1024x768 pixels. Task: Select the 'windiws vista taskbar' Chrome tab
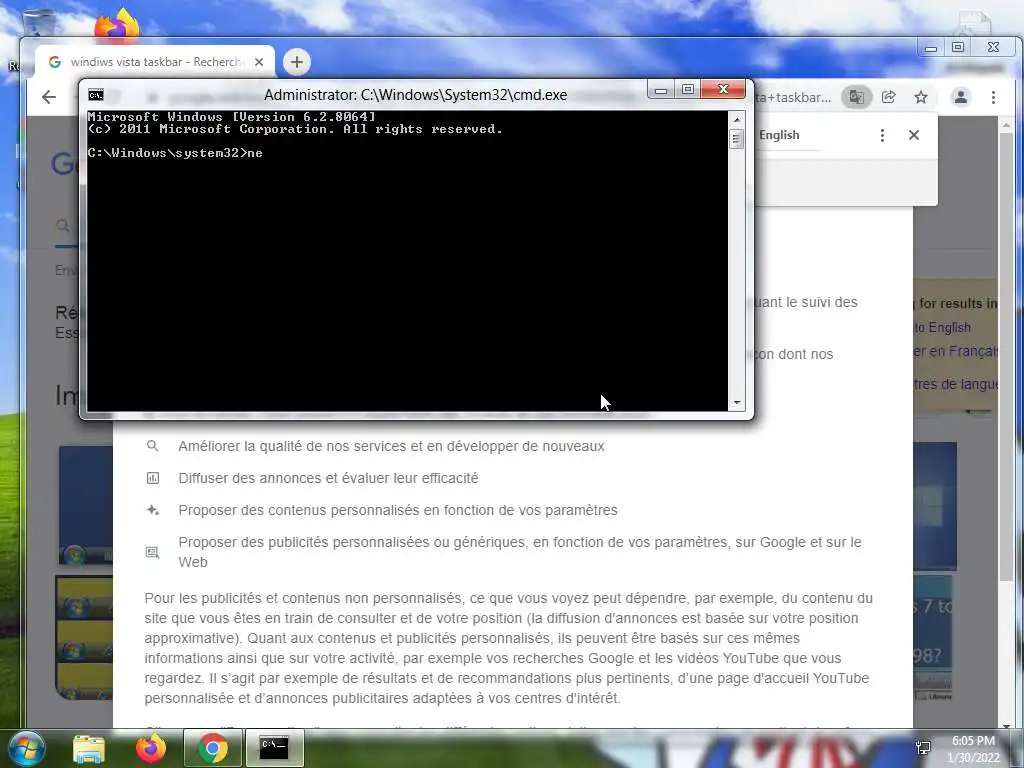coord(155,62)
